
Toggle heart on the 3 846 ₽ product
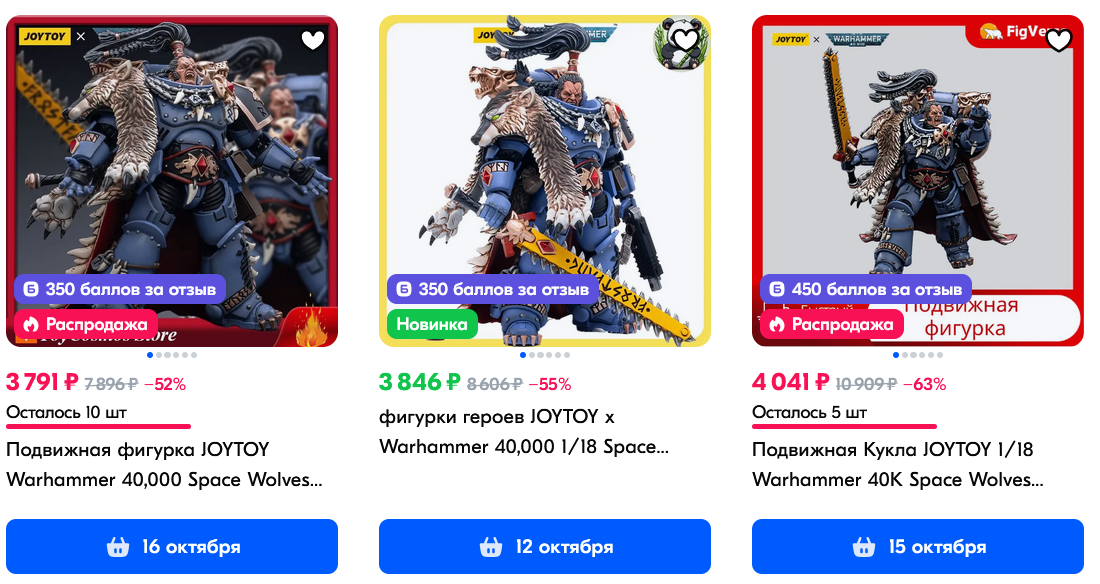coord(685,41)
